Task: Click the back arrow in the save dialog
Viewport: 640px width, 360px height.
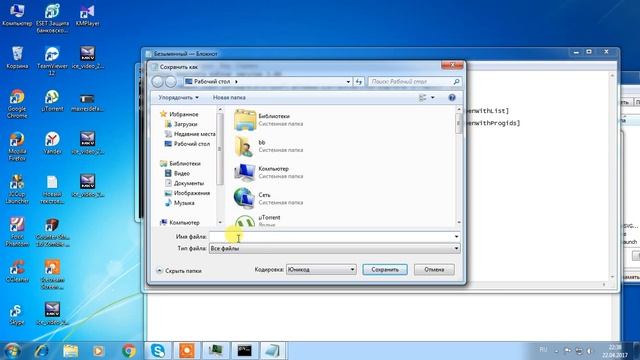Action: pyautogui.click(x=158, y=82)
